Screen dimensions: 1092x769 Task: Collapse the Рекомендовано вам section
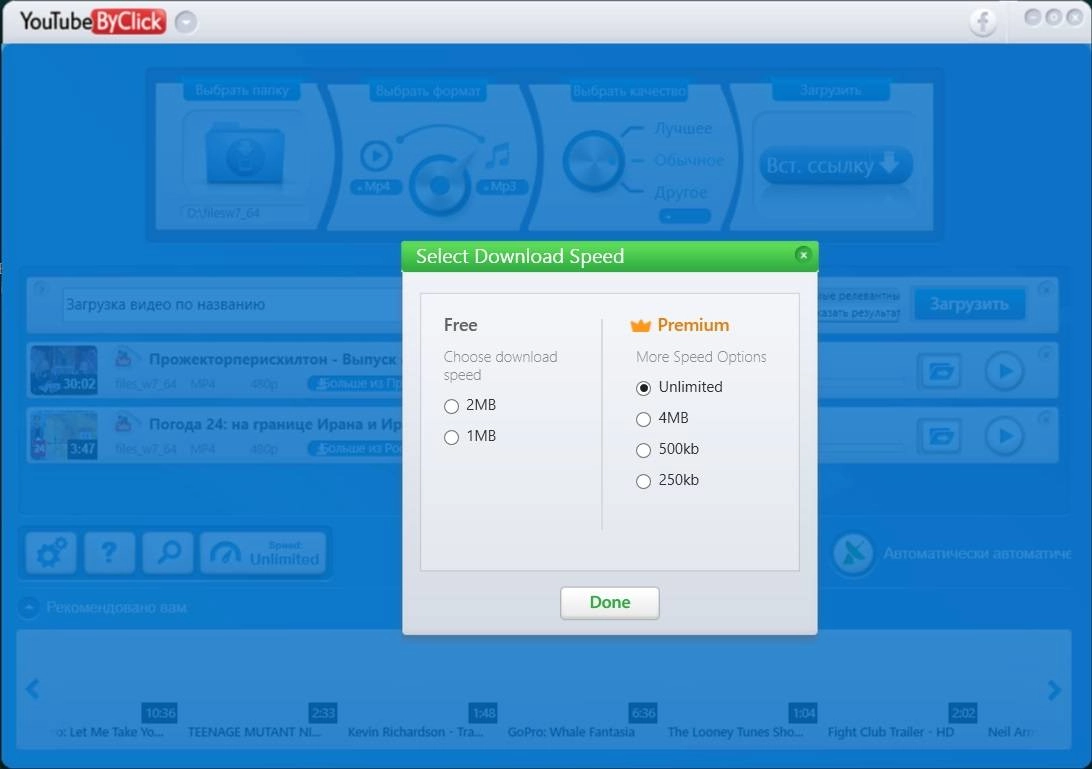29,607
